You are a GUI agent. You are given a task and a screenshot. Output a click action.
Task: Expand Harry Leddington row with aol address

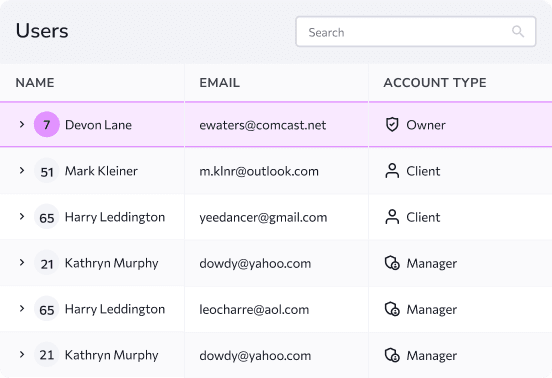click(x=22, y=309)
